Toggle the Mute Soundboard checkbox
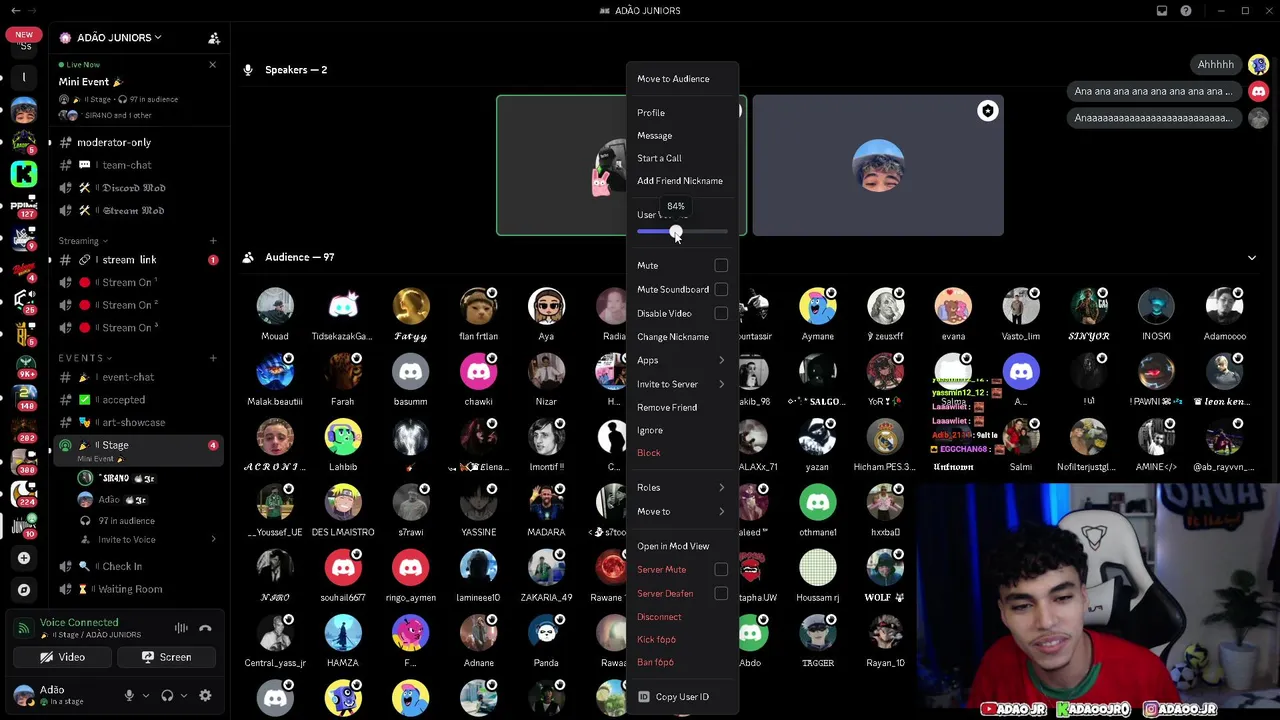Image resolution: width=1280 pixels, height=720 pixels. tap(721, 290)
